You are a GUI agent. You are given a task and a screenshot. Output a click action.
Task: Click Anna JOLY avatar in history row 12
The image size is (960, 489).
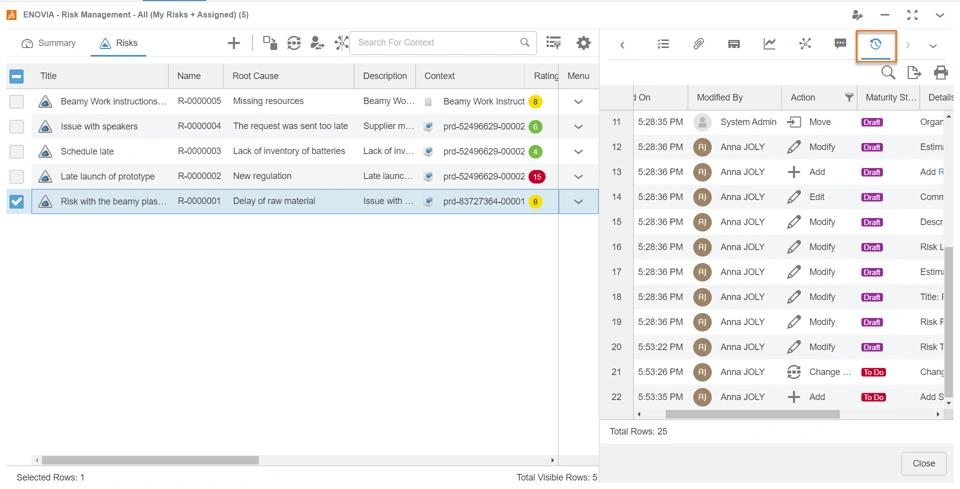[x=702, y=147]
